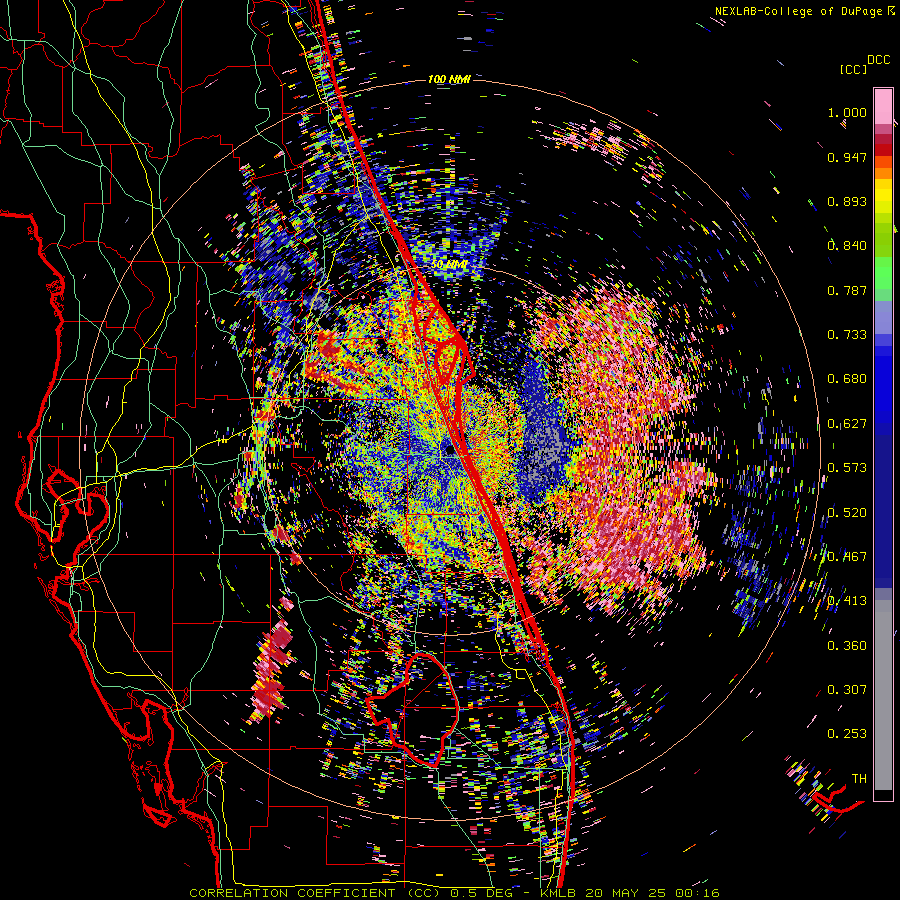Select the 1.000 scale value
This screenshot has height=900, width=900.
tap(847, 113)
